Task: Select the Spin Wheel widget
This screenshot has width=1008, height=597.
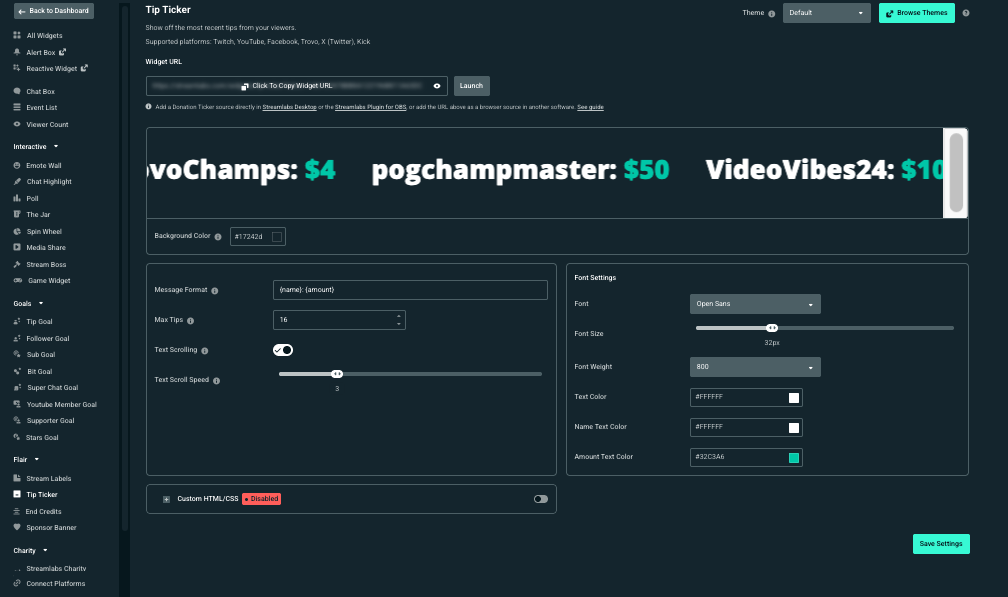Action: tap(43, 231)
